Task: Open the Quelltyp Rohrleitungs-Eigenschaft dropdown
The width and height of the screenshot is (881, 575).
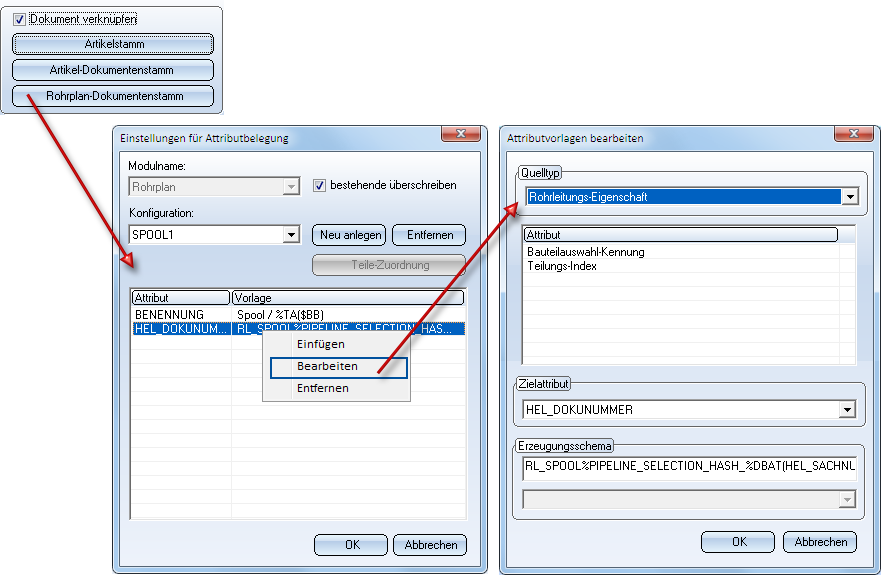Action: pyautogui.click(x=850, y=197)
